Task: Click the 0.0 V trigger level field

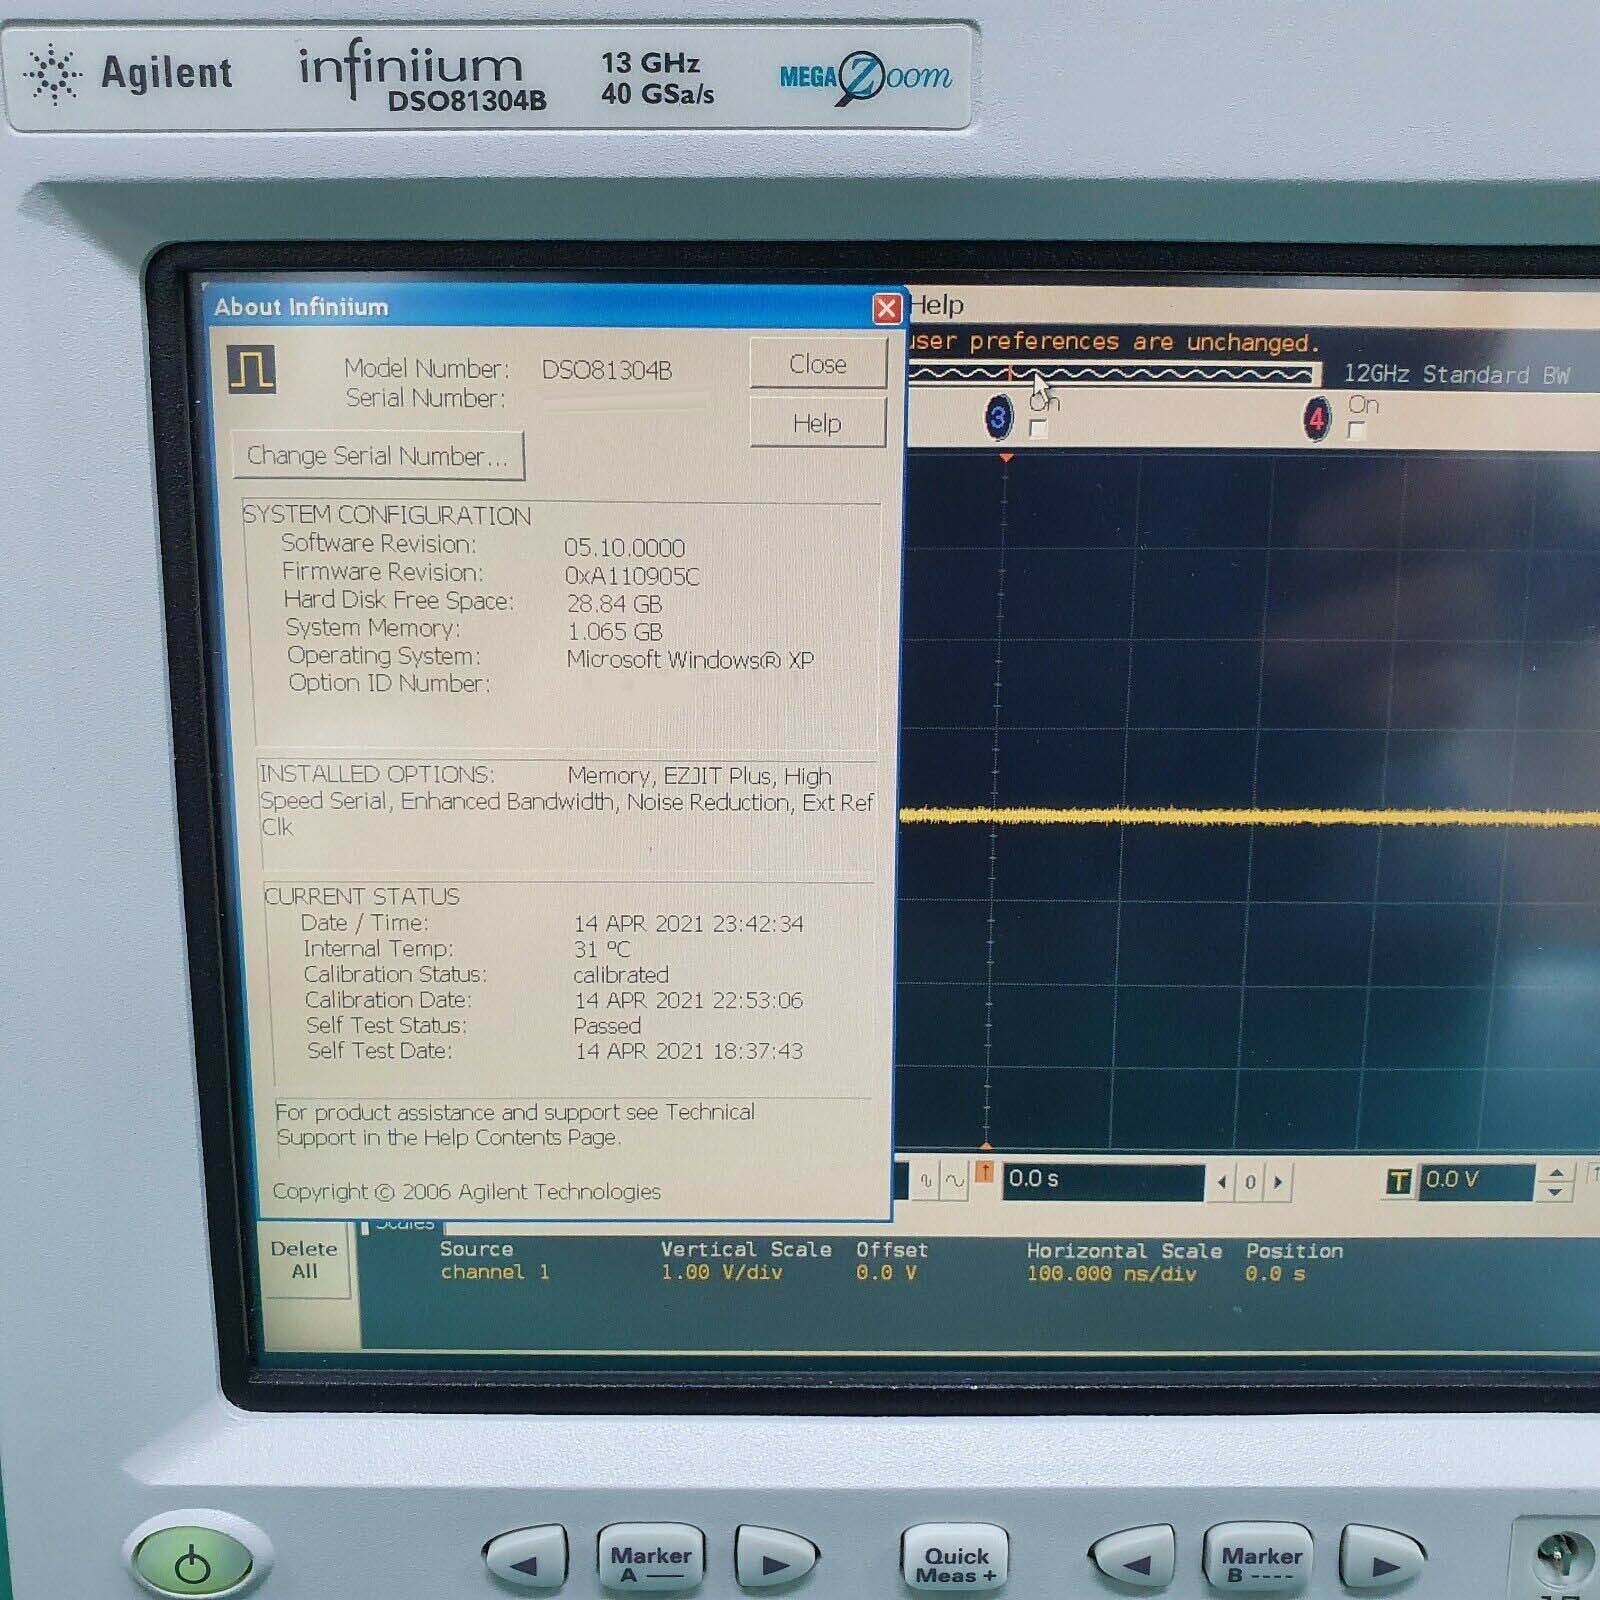Action: pyautogui.click(x=1476, y=1181)
